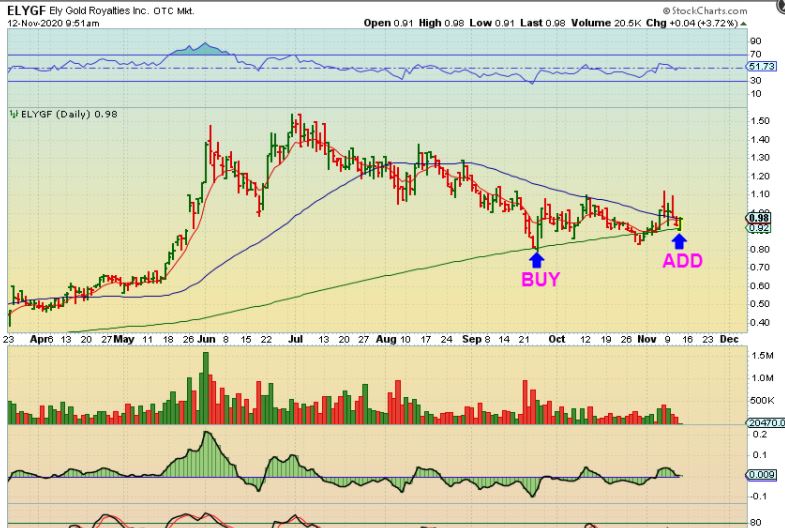Screen dimensions: 785x528
Task: Click the Oct label on date axis
Action: click(x=557, y=339)
